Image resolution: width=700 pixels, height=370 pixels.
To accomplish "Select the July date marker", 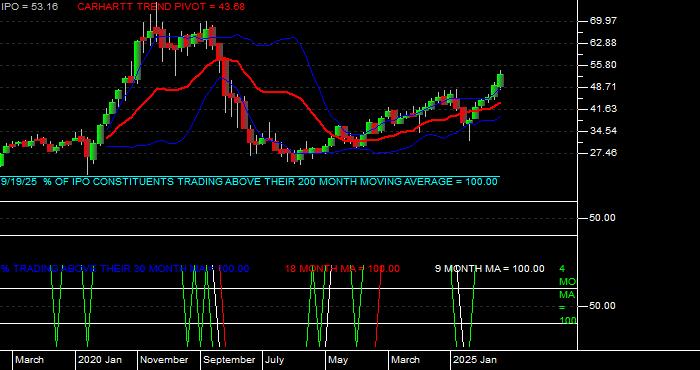I will click(x=275, y=360).
